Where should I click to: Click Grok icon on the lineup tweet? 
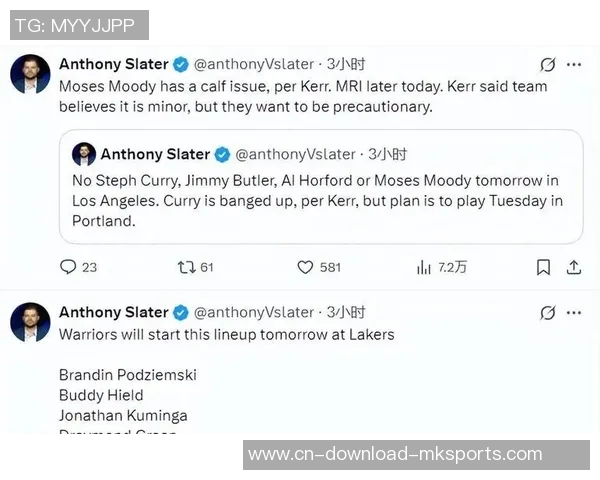tap(547, 313)
